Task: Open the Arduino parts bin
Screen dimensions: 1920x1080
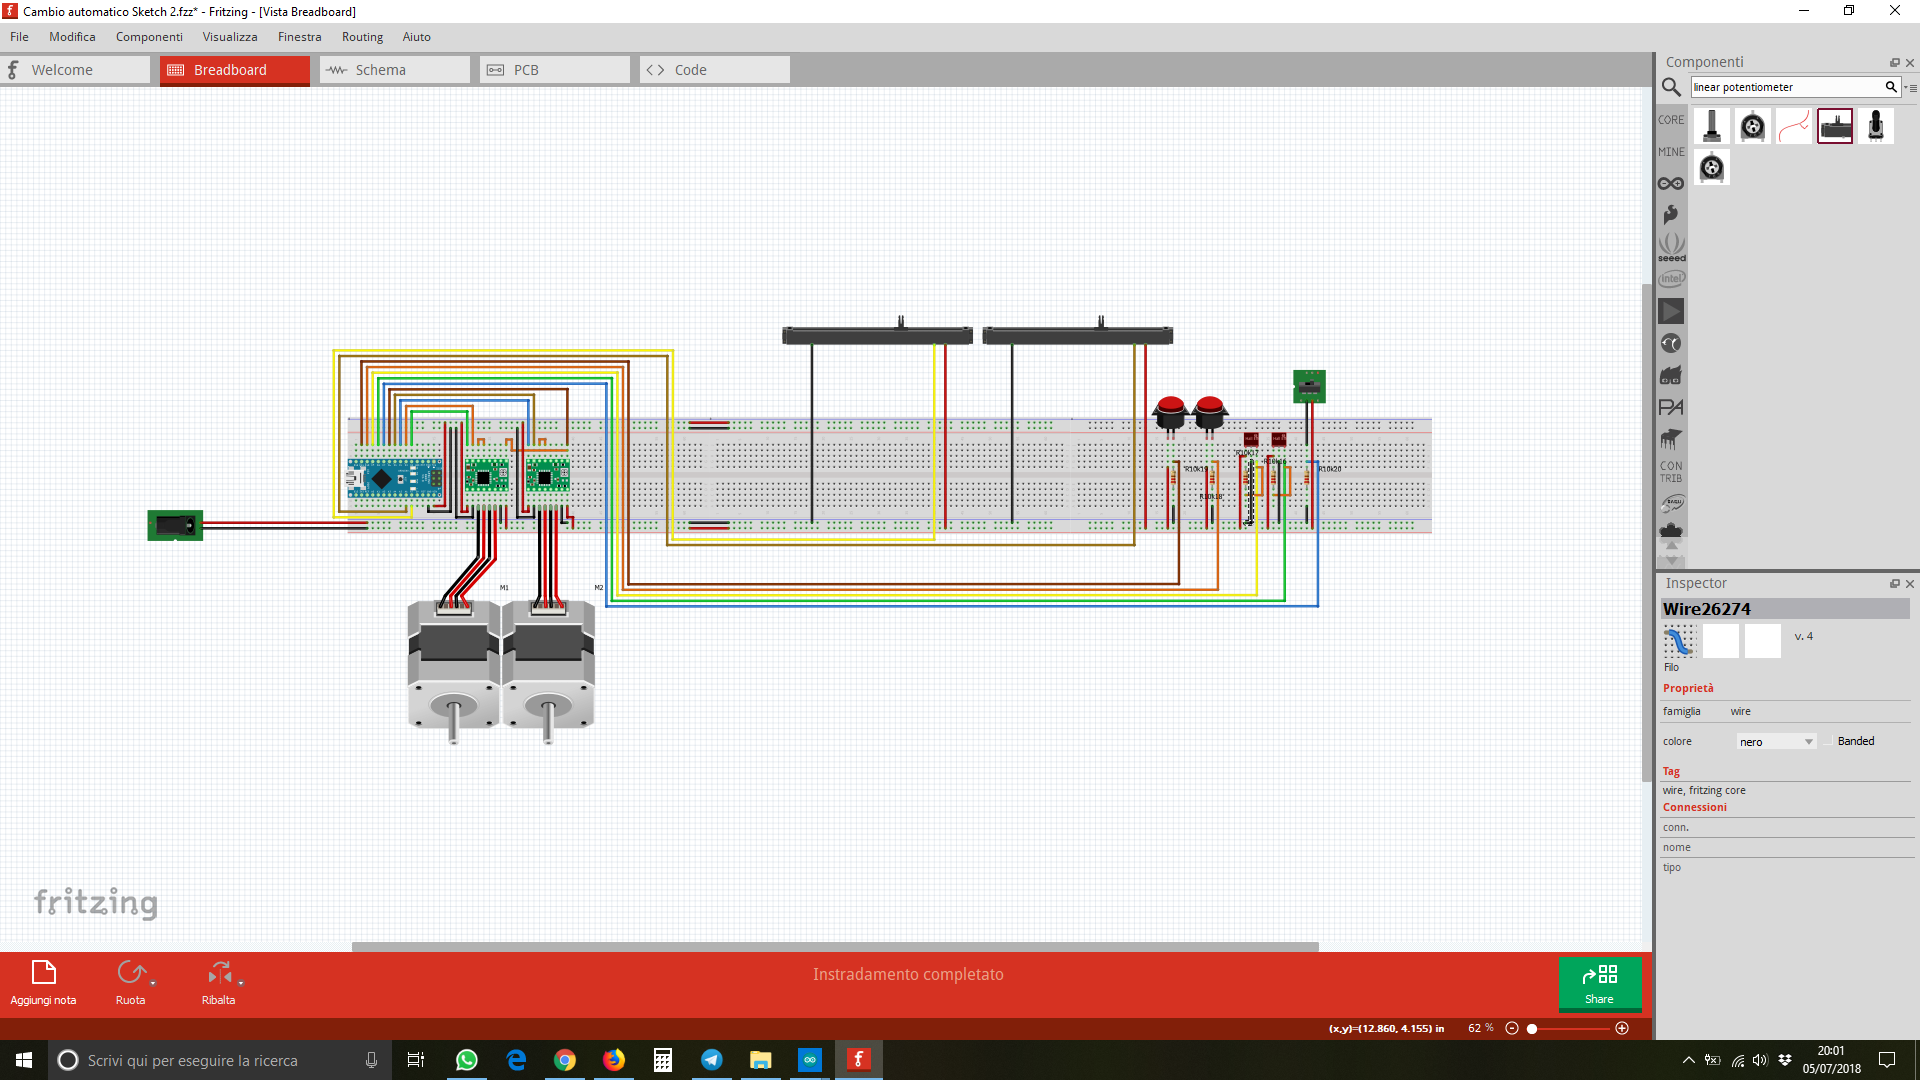Action: (1670, 184)
